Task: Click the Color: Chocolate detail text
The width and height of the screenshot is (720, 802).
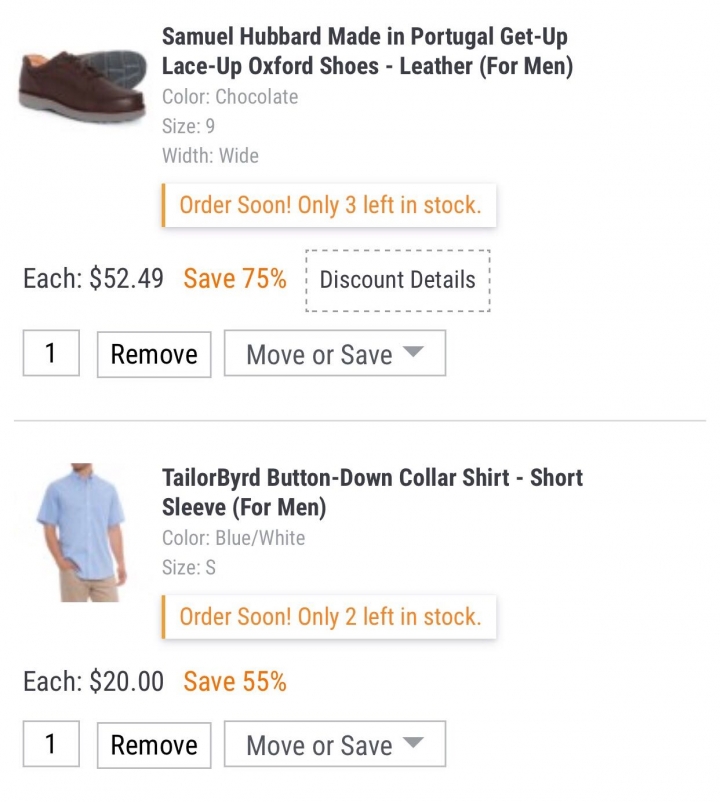Action: click(x=230, y=97)
